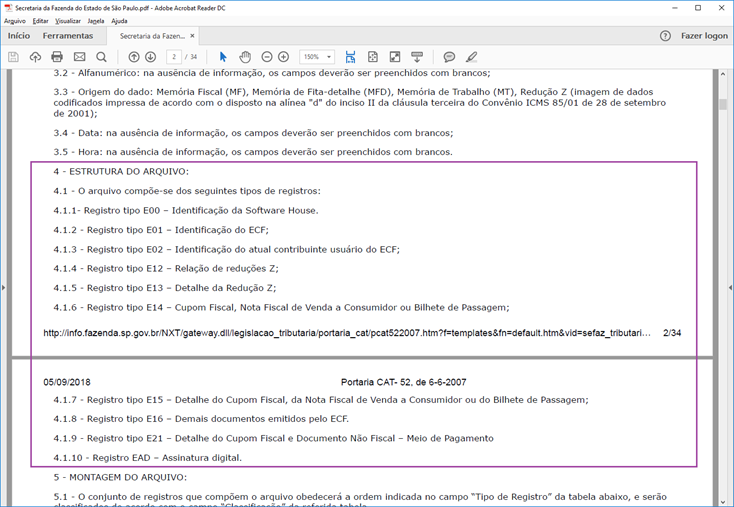Click scrollbar down arrow
This screenshot has height=507, width=734.
point(723,502)
